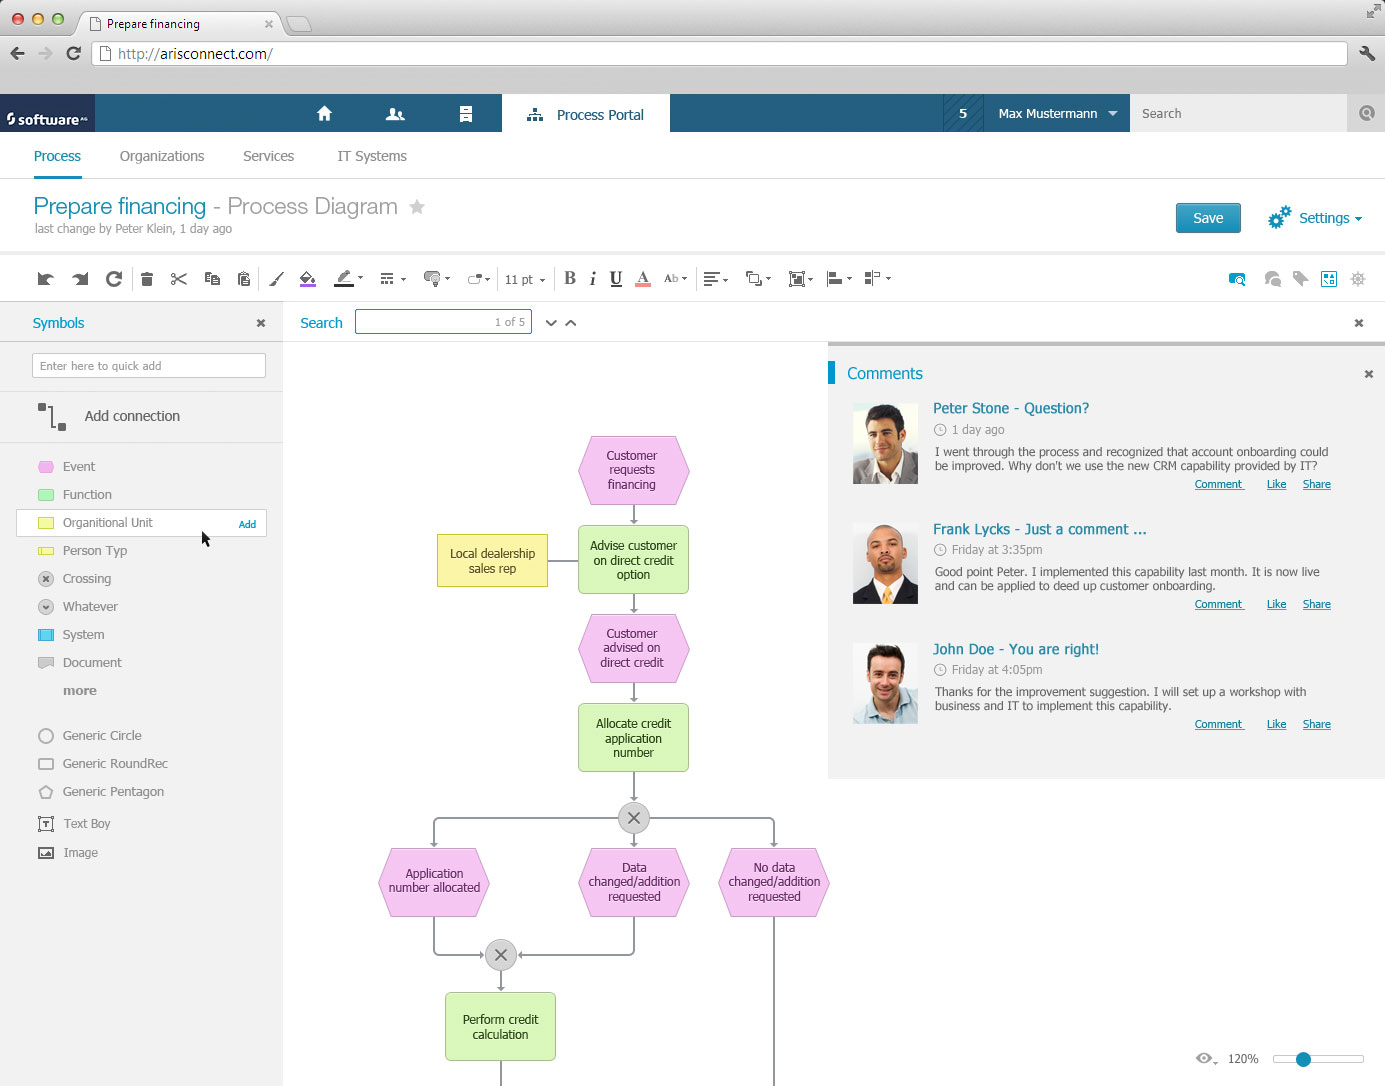Click the Add connection symbol
Screen dimensions: 1385x1086
[132, 416]
